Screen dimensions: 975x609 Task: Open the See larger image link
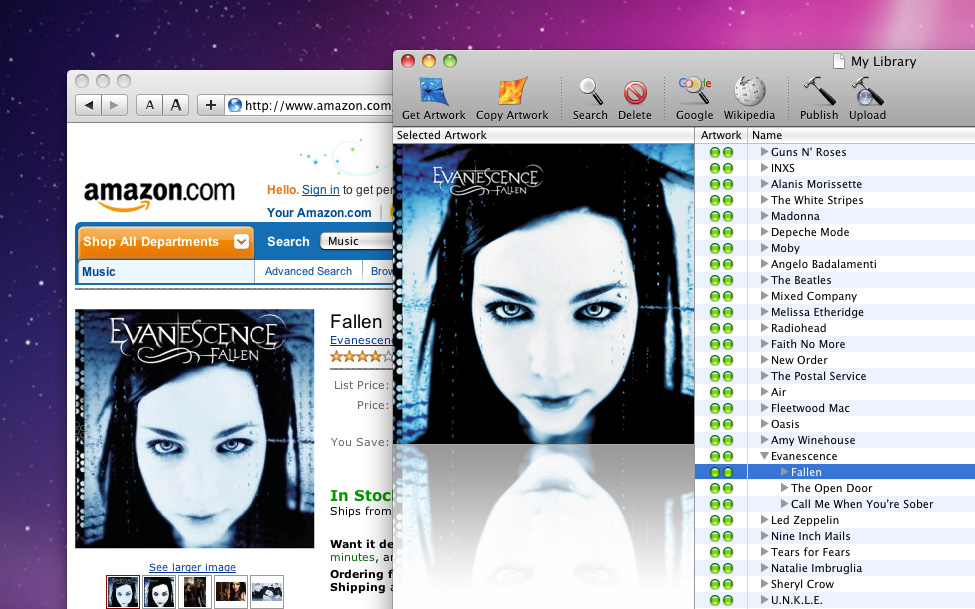tap(193, 568)
